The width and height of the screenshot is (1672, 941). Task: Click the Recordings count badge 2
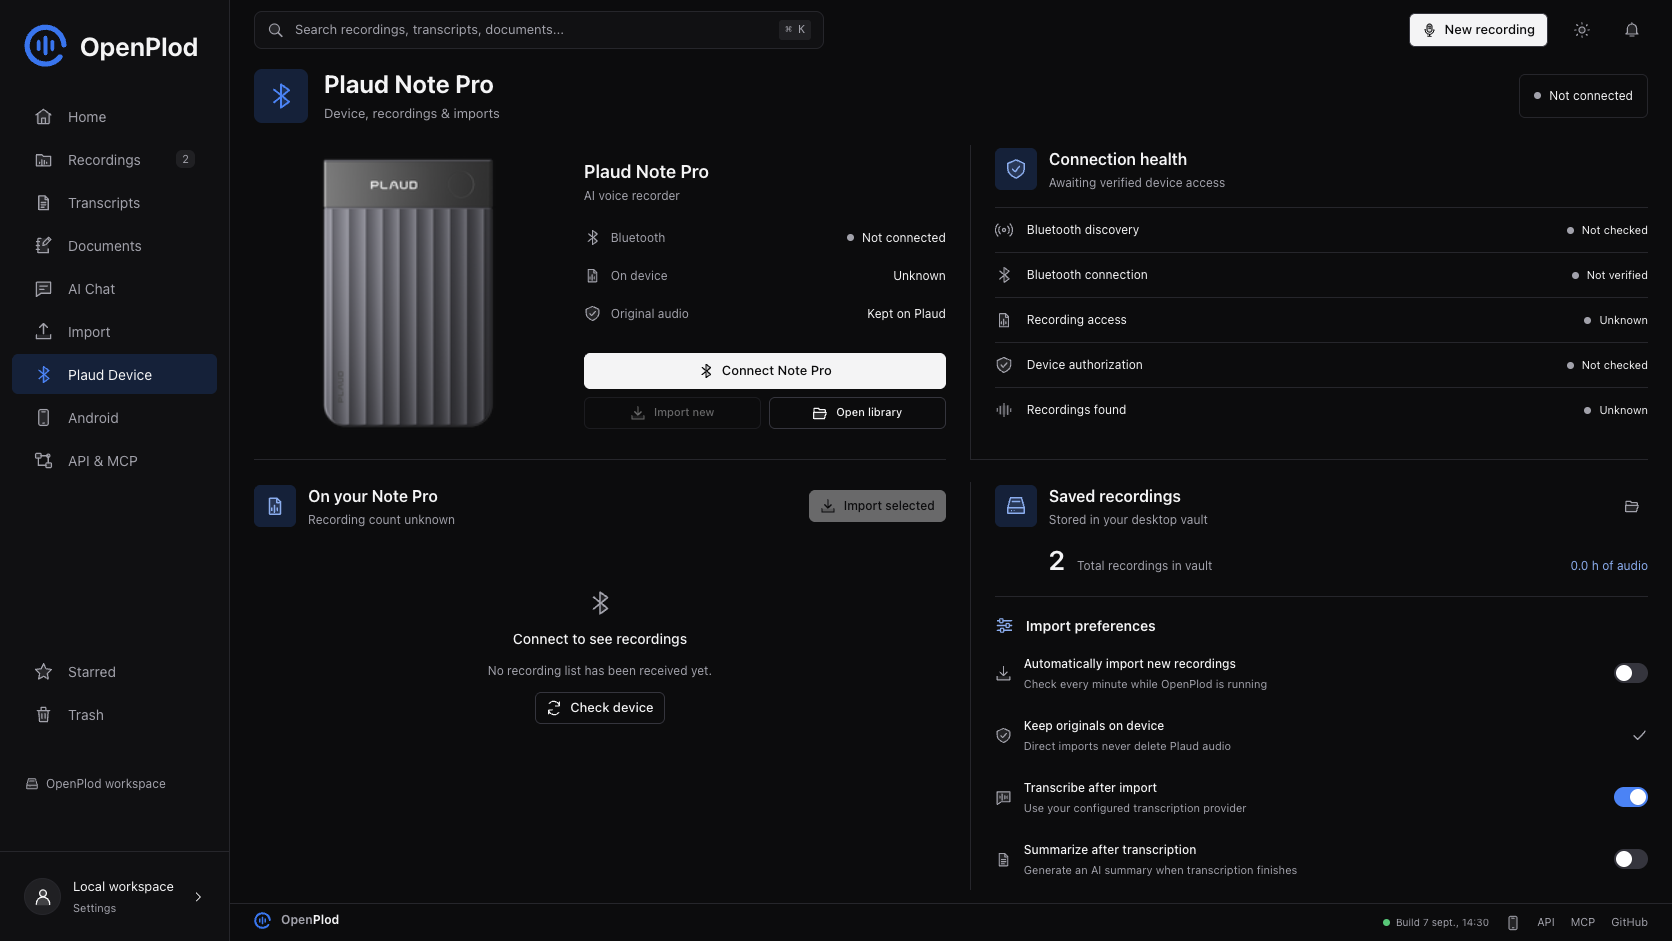click(x=185, y=159)
